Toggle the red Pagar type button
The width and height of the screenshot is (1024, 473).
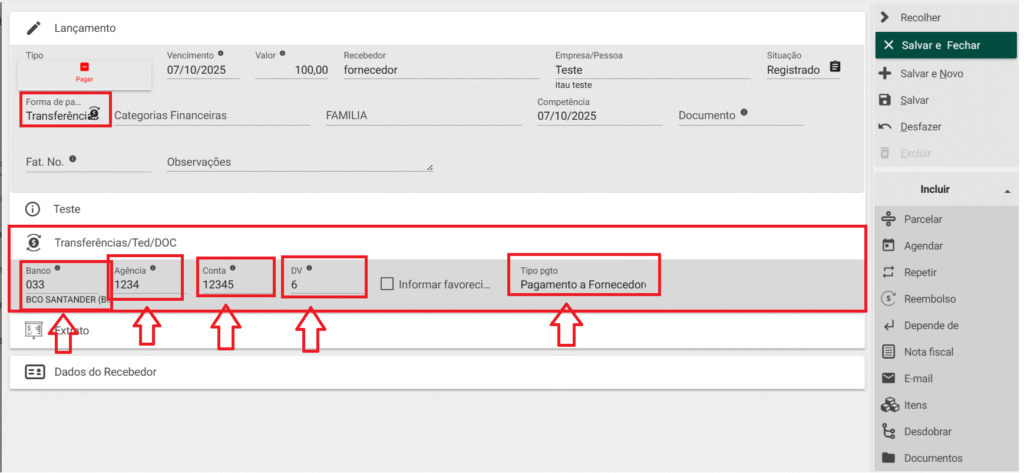pyautogui.click(x=85, y=72)
